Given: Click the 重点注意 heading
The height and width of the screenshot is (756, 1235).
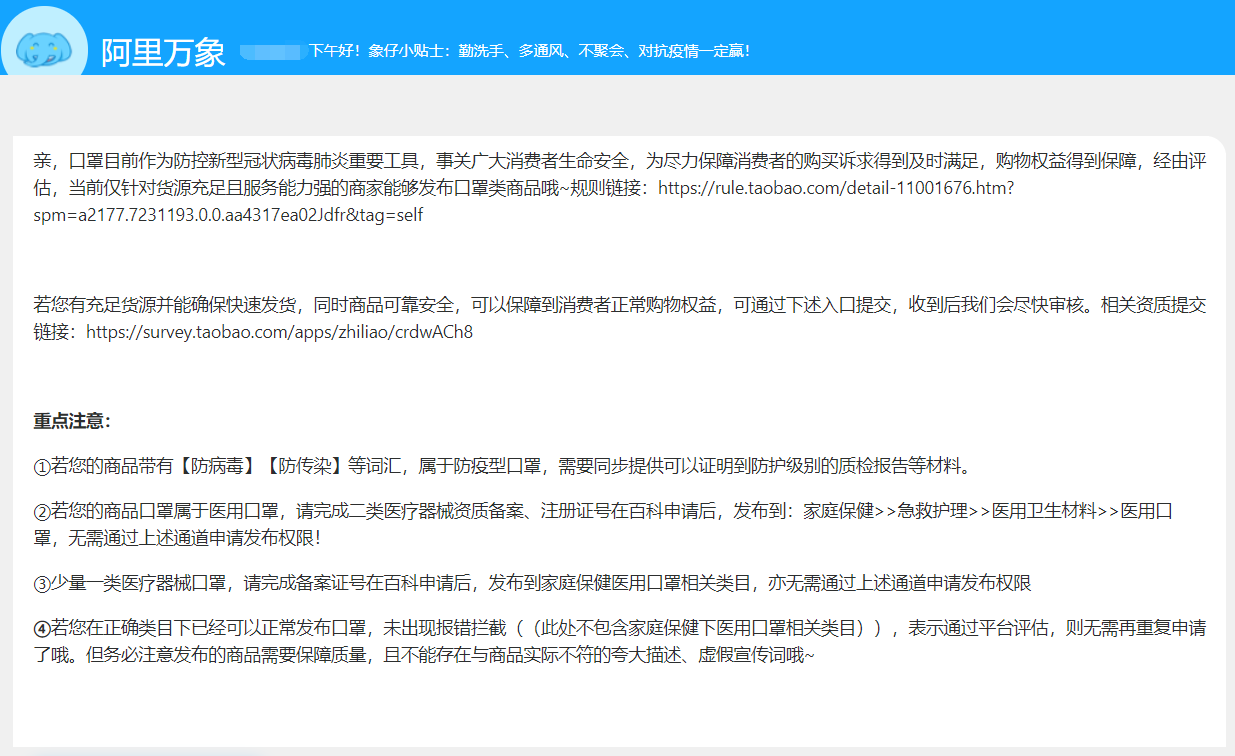Looking at the screenshot, I should pos(72,421).
